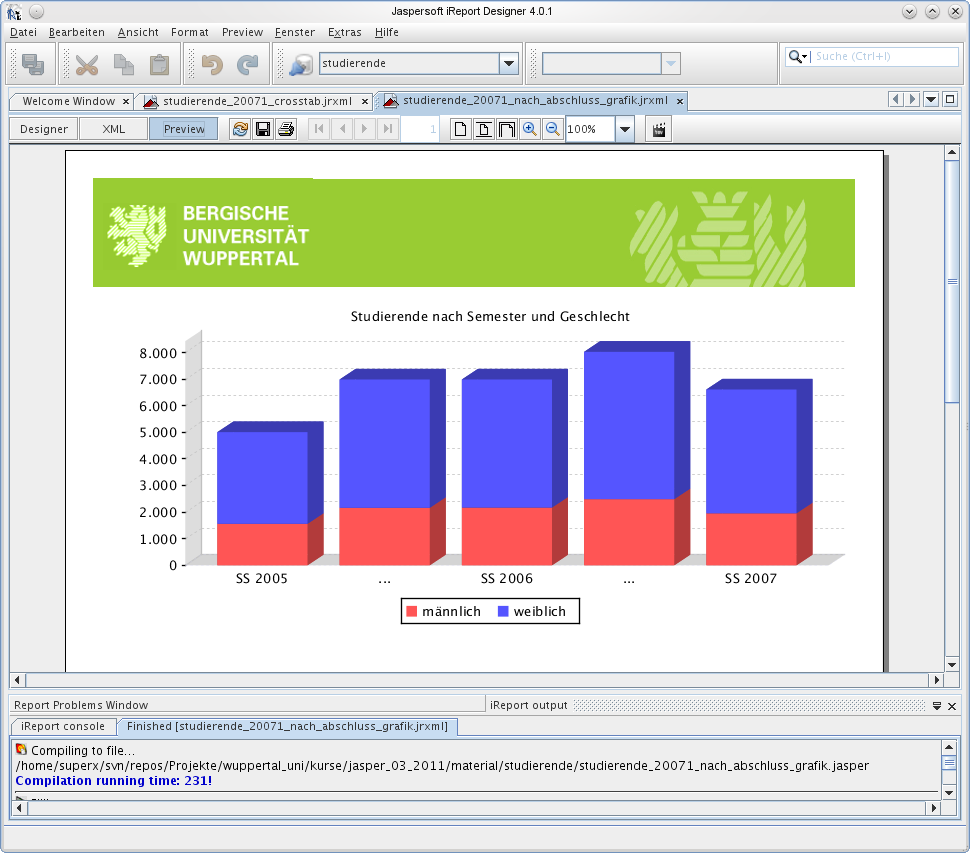Click the page number field
This screenshot has height=853, width=970.
[x=420, y=129]
